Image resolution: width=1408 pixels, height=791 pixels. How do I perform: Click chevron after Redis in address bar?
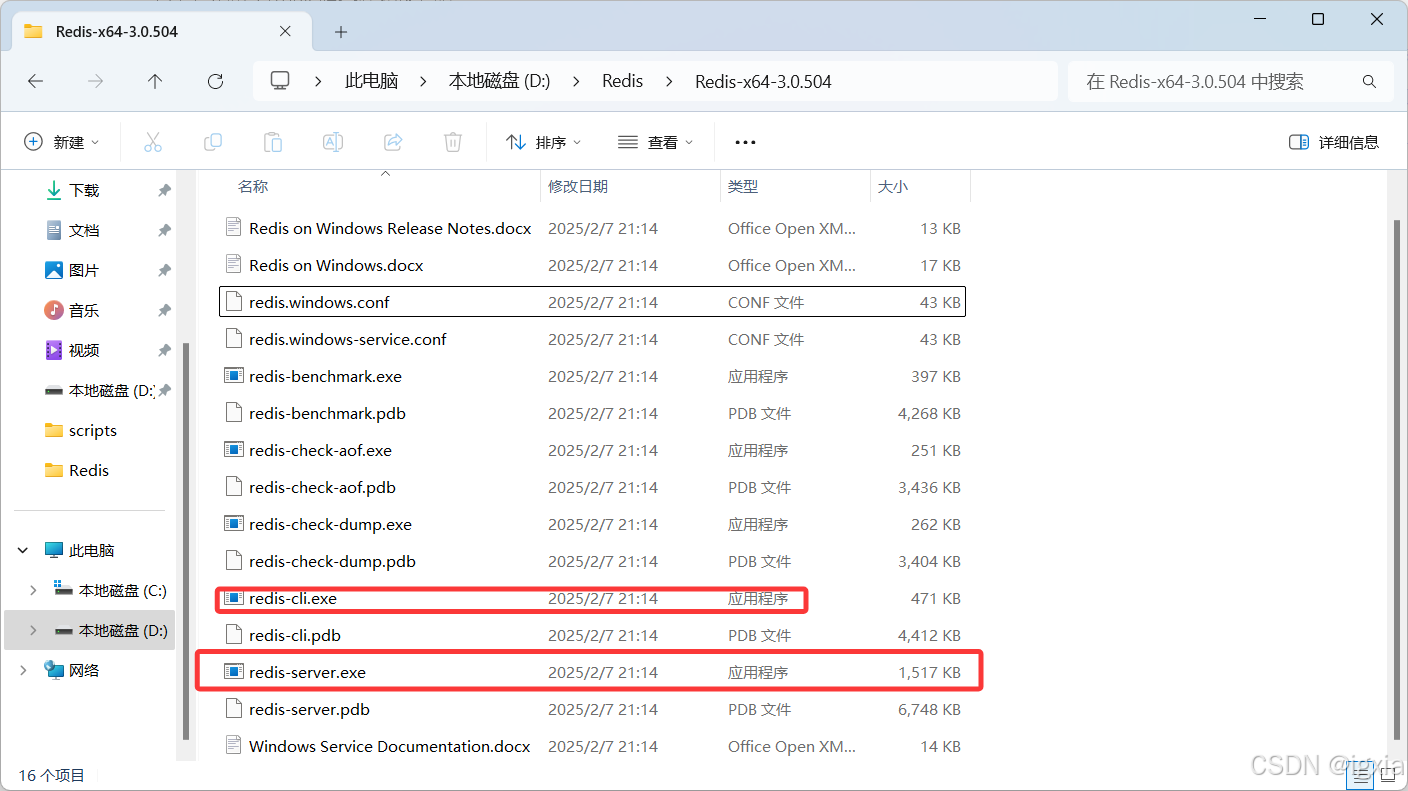669,82
